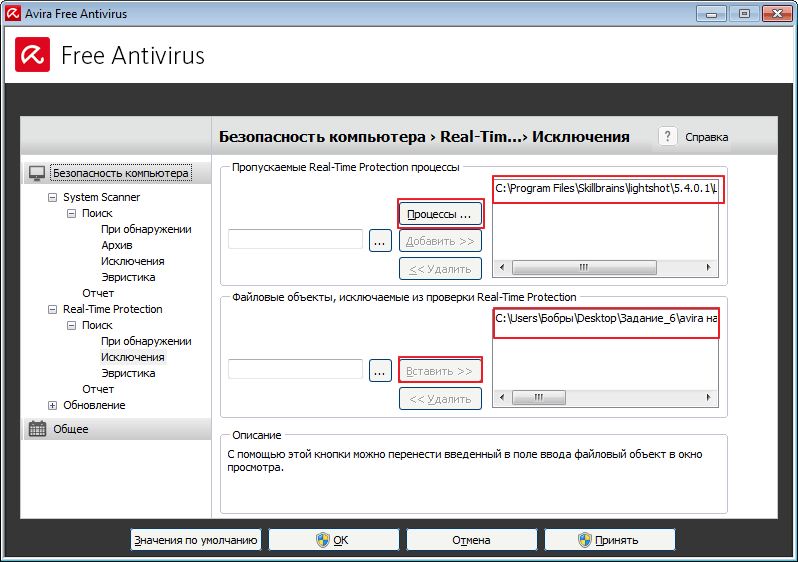
Task: Select the Архив tree item
Action: [x=117, y=245]
